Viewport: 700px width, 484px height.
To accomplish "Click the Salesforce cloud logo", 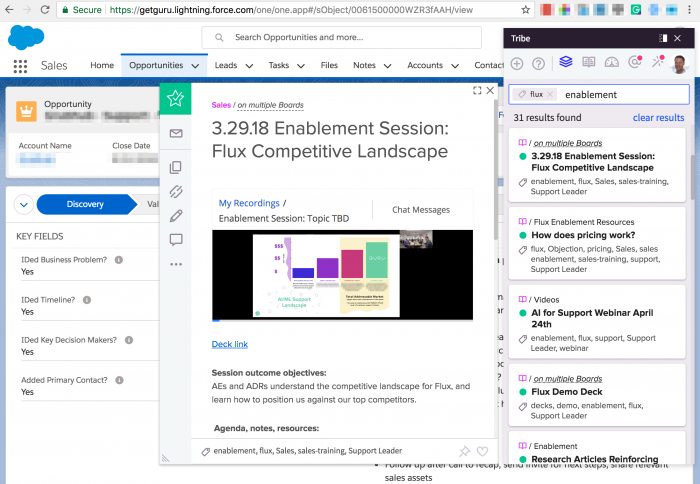I will coord(26,38).
